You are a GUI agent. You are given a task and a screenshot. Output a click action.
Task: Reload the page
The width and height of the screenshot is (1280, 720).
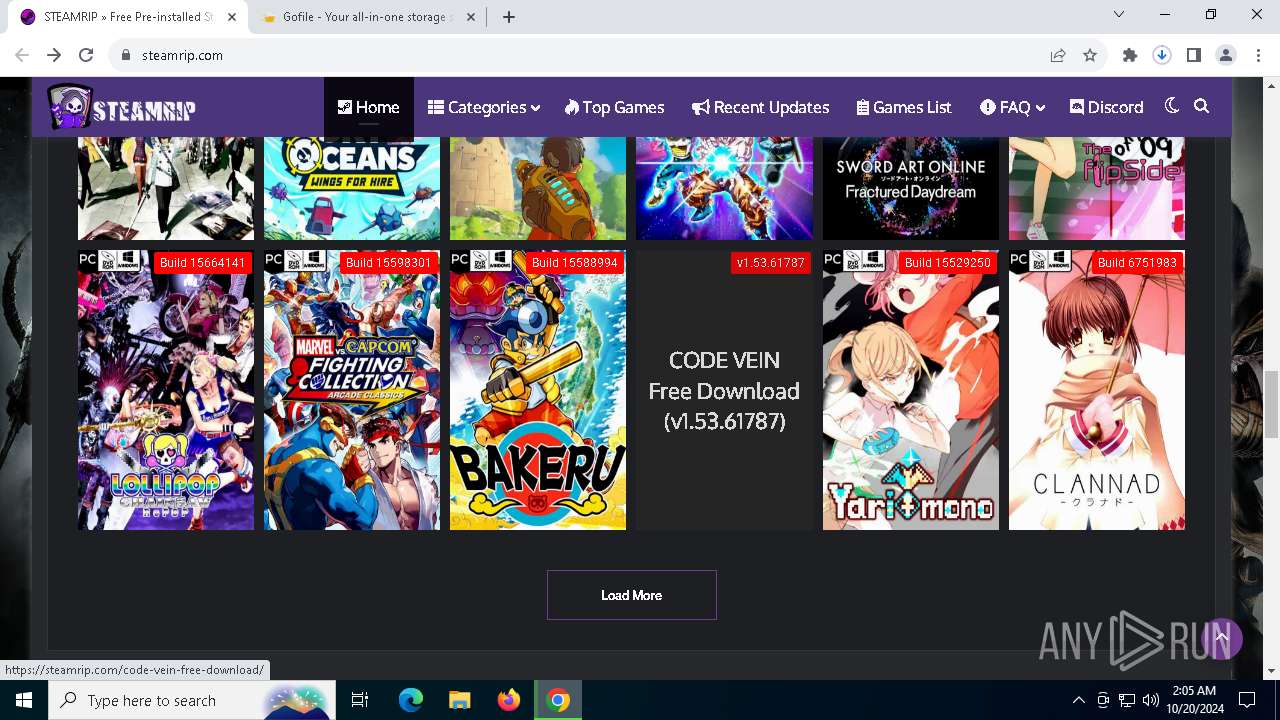(86, 55)
